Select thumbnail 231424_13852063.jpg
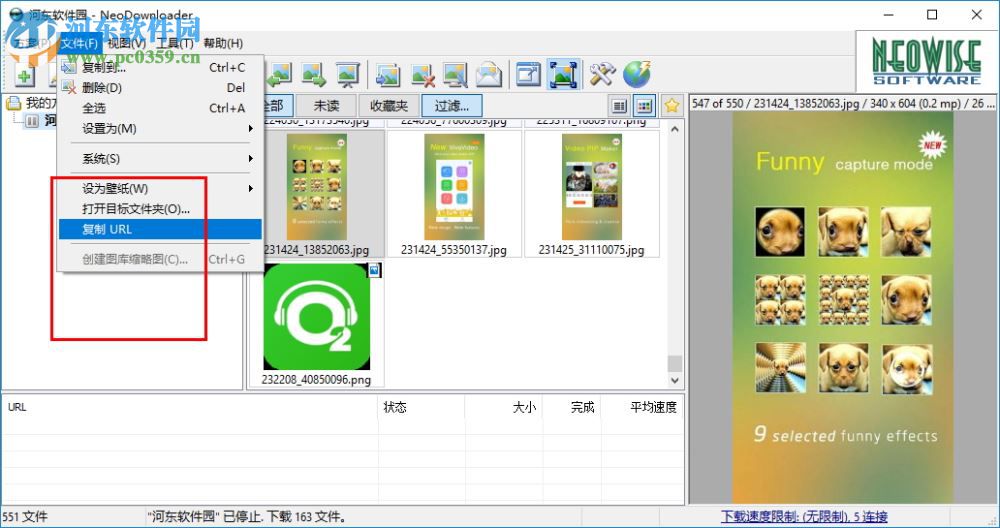 point(317,193)
